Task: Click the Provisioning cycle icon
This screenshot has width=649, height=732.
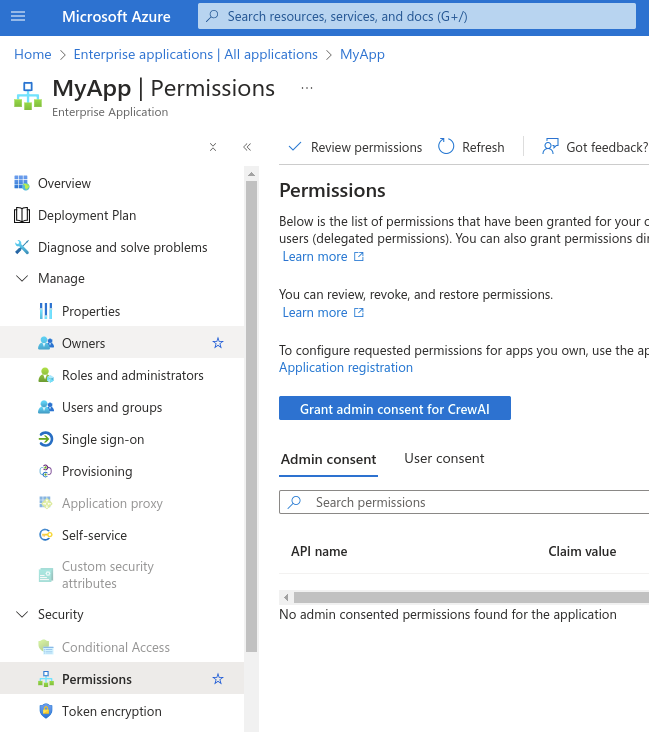Action: [x=46, y=471]
